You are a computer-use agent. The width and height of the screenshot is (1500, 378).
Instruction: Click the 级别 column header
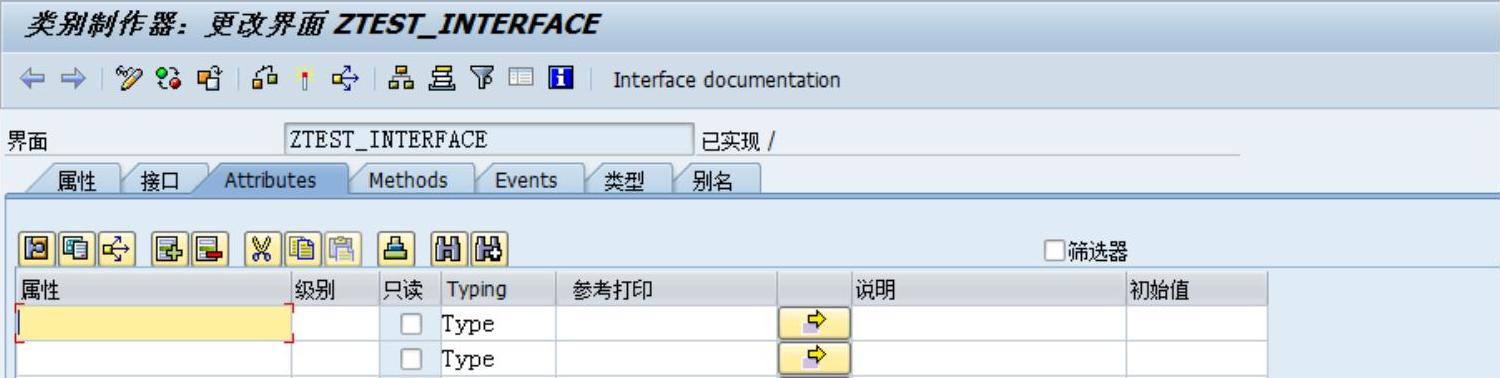[336, 290]
